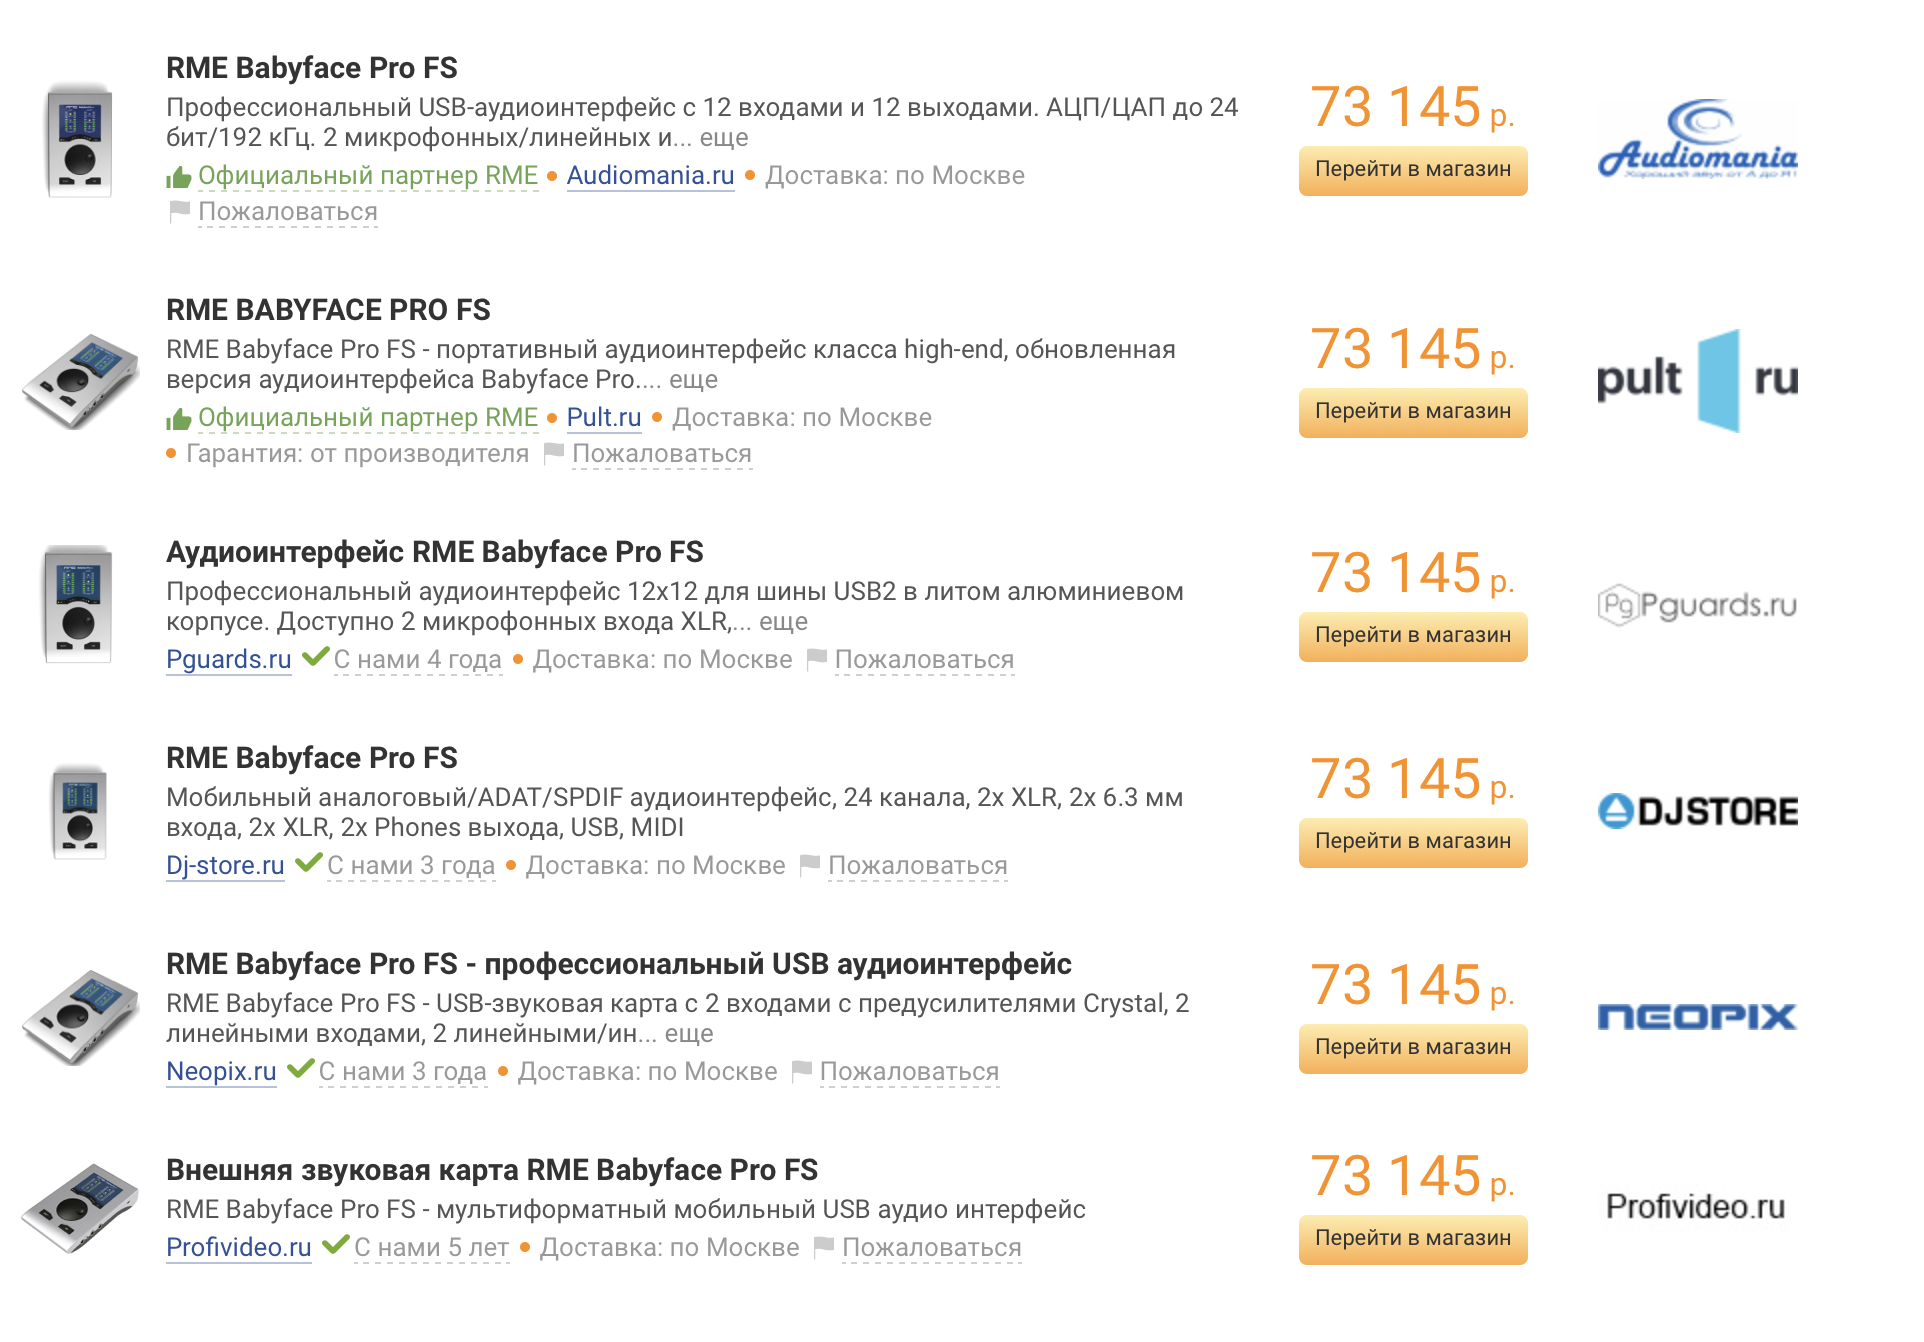Viewport: 1924px width, 1342px height.
Task: Click the DJSTORE logo
Action: [1697, 811]
